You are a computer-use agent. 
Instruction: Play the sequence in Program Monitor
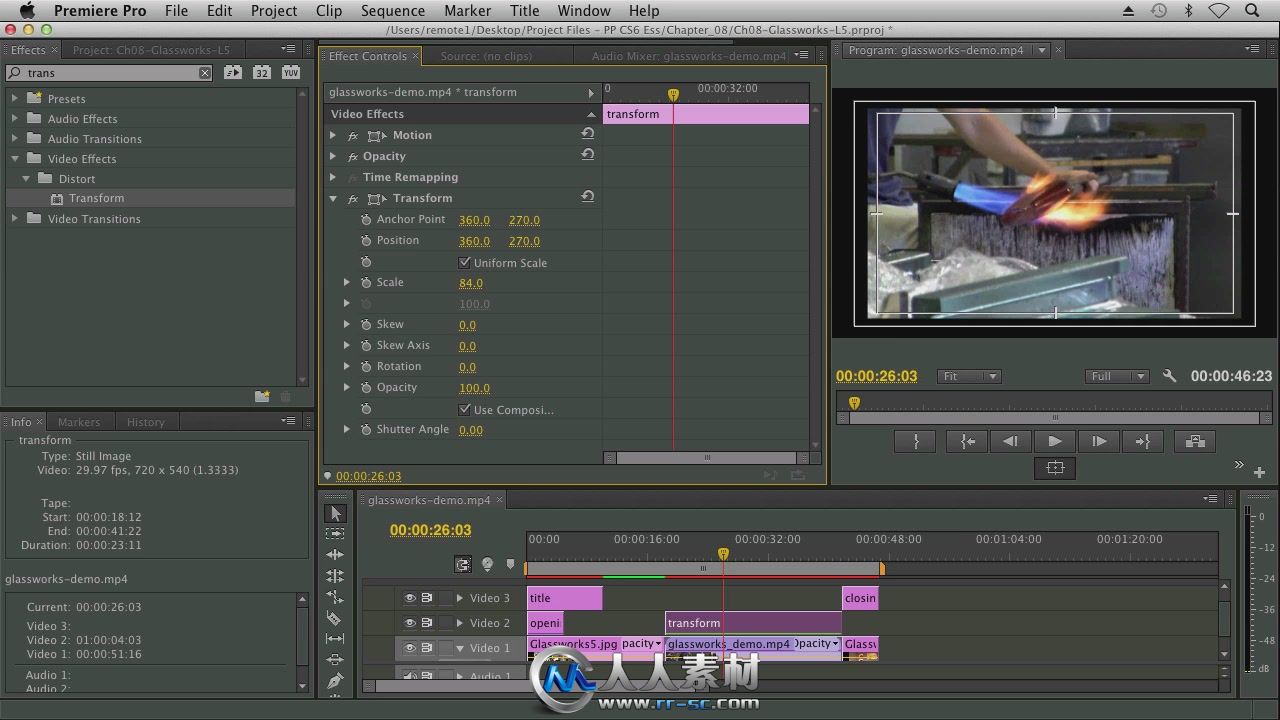[x=1054, y=441]
